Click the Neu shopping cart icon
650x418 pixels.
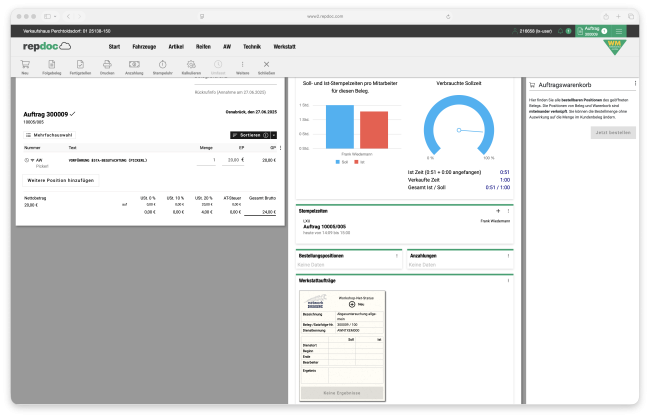24,65
